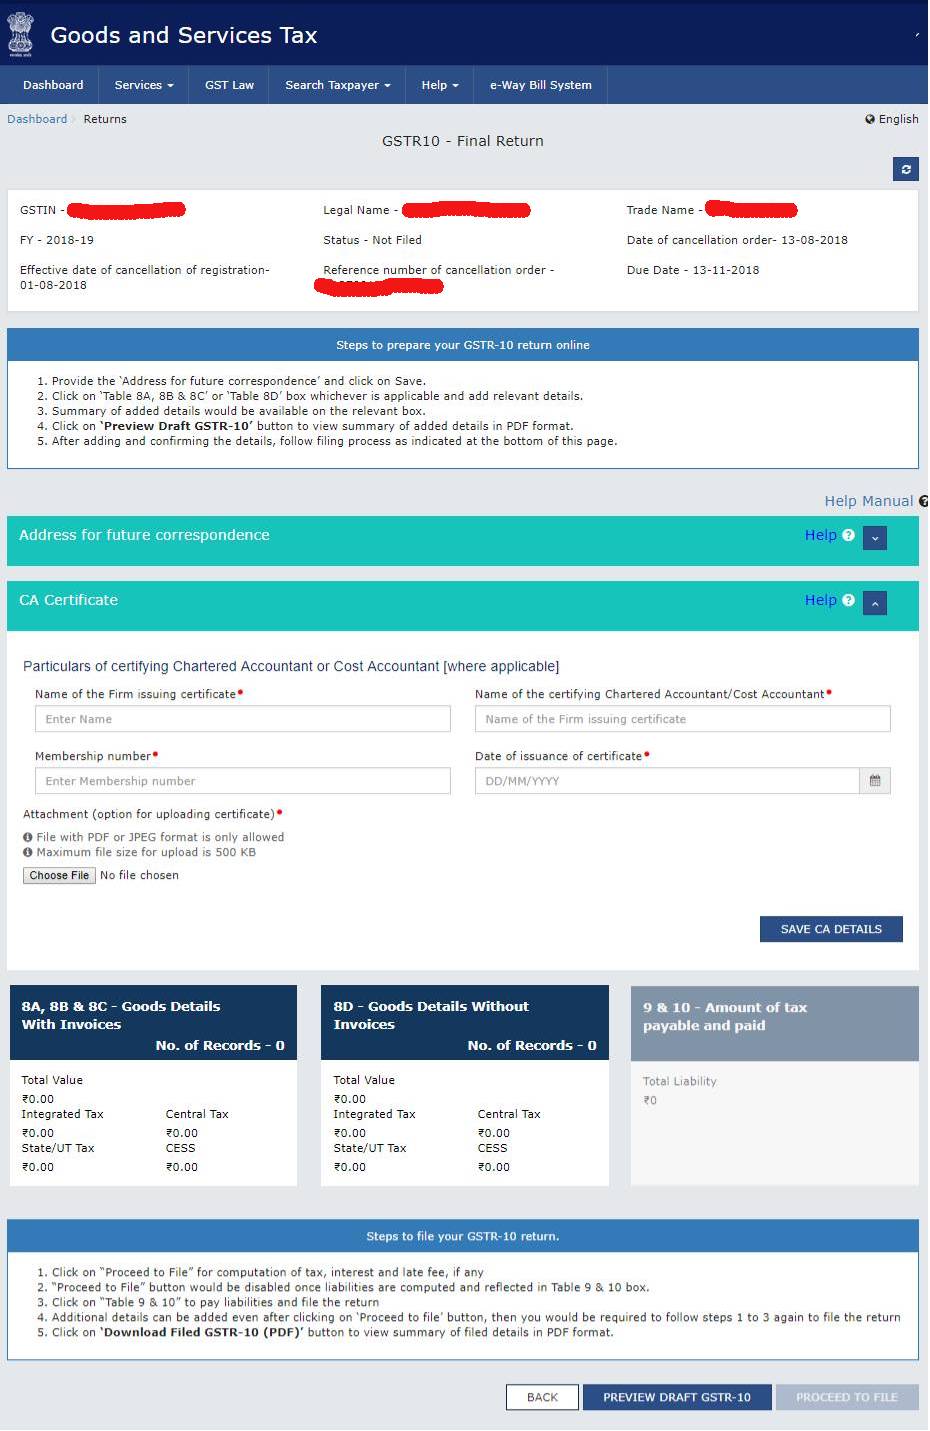Click the Help question icon for Address section
The width and height of the screenshot is (930, 1431).
pyautogui.click(x=847, y=536)
